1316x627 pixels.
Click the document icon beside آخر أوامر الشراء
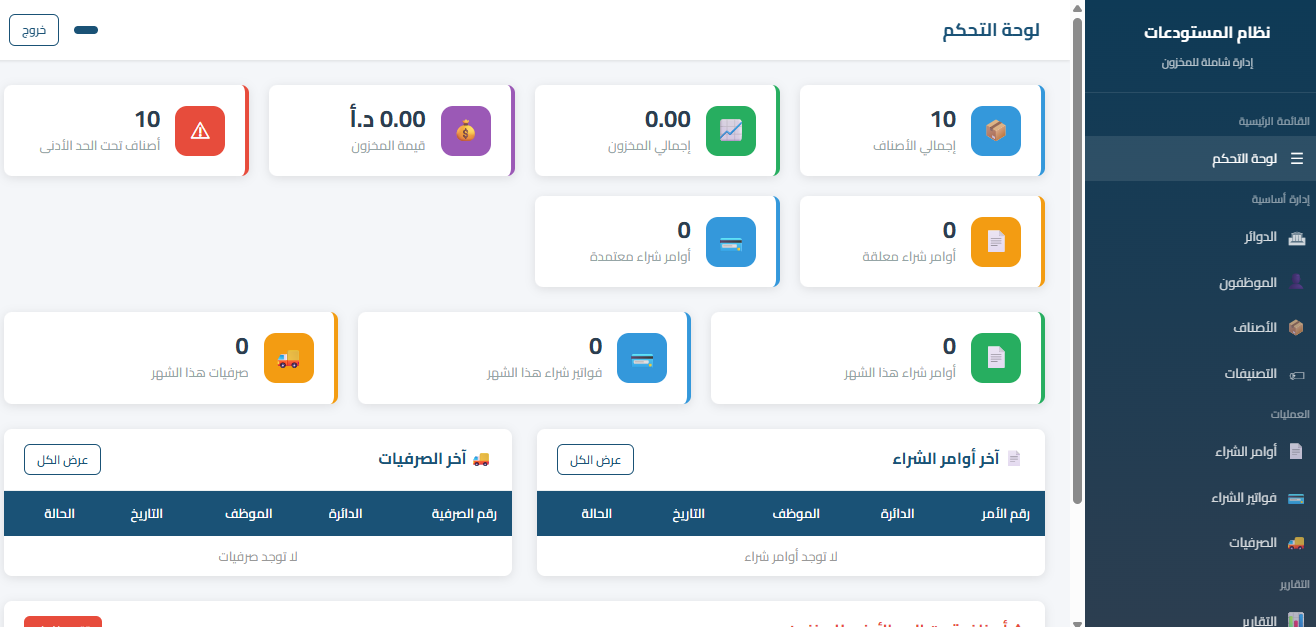click(x=1014, y=459)
